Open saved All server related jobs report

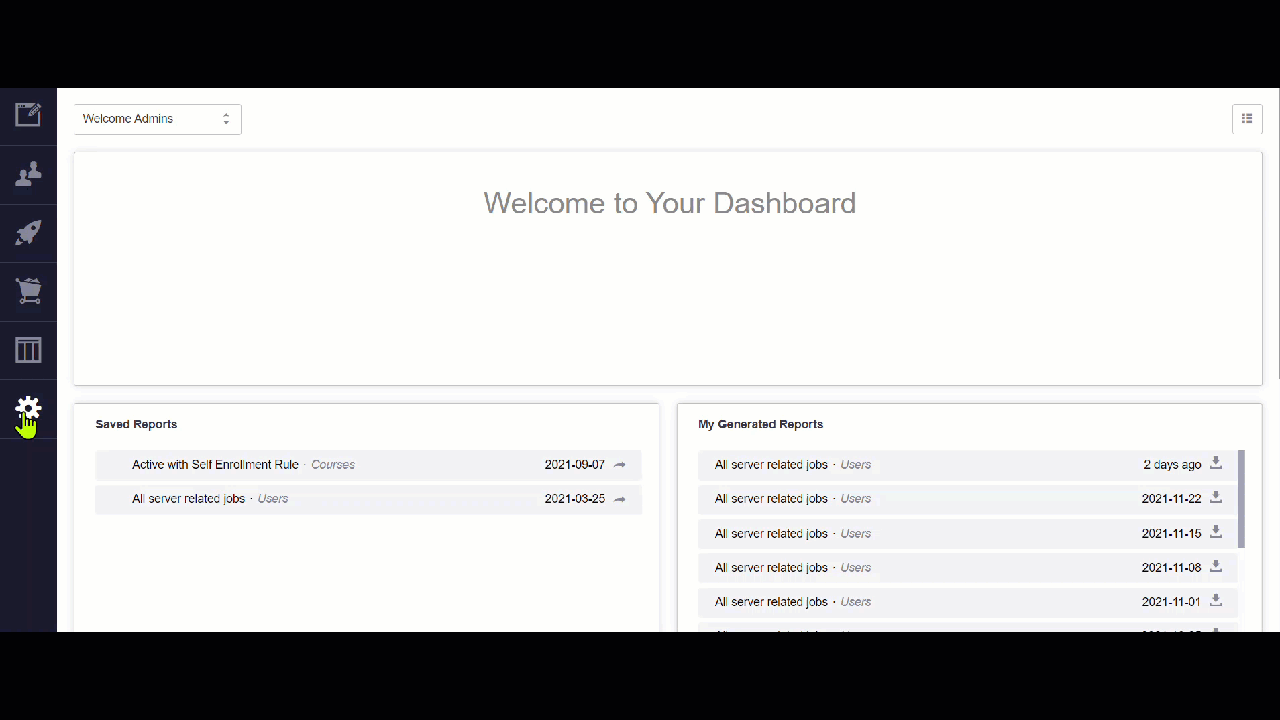[x=368, y=499]
